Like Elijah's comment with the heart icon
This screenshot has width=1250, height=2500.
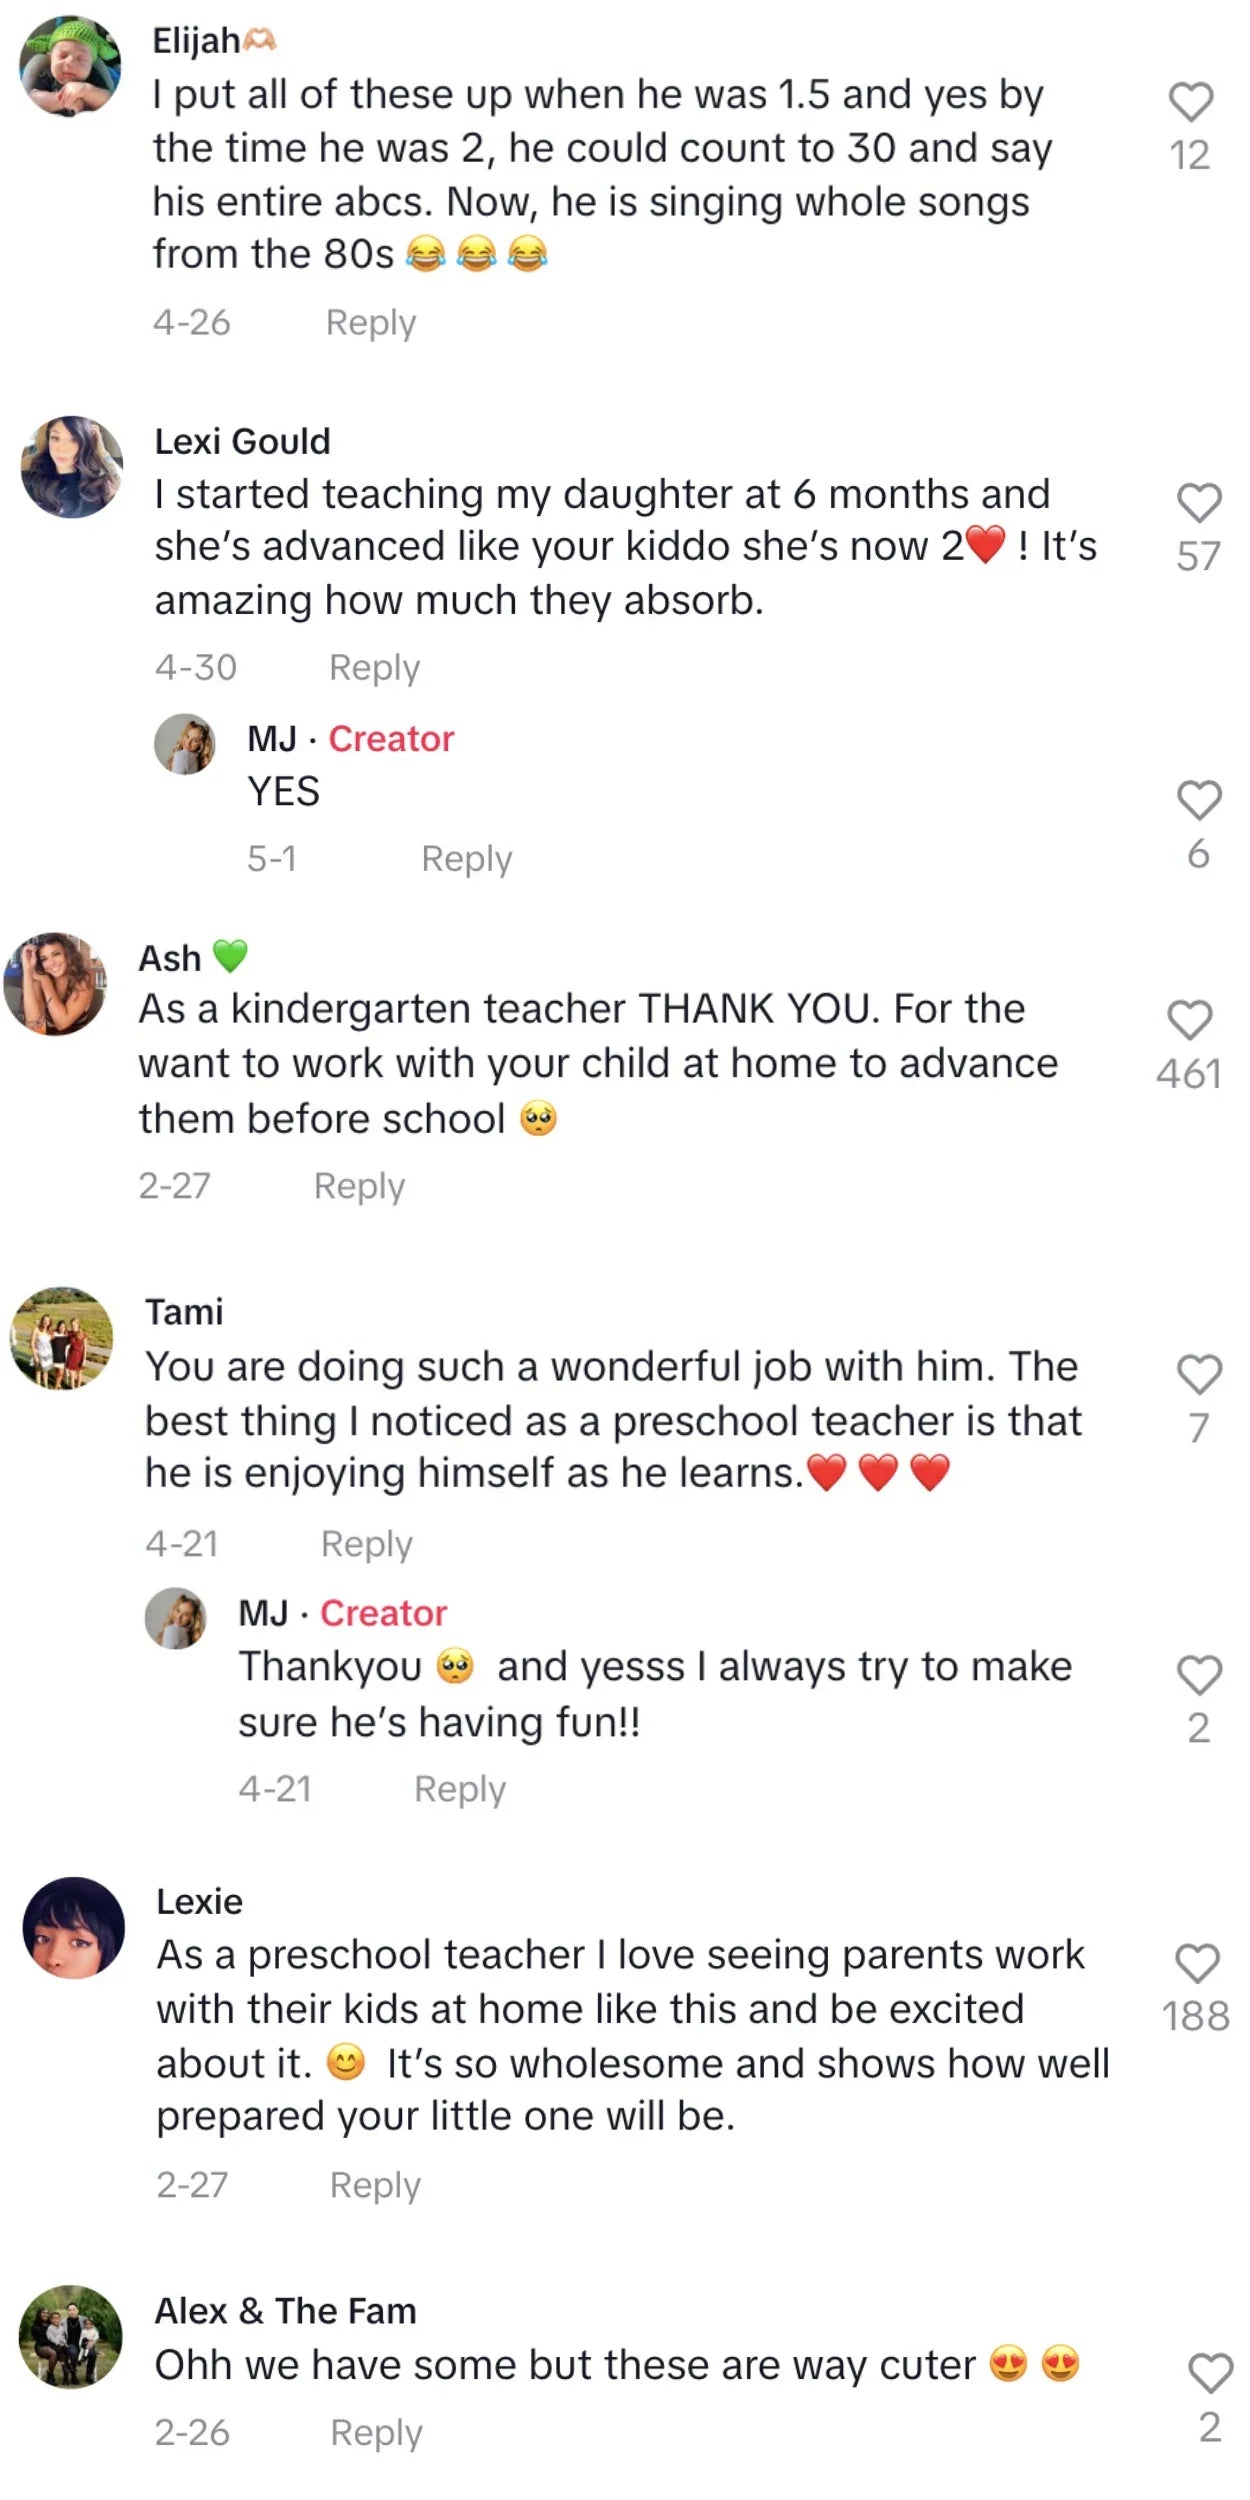(x=1190, y=102)
